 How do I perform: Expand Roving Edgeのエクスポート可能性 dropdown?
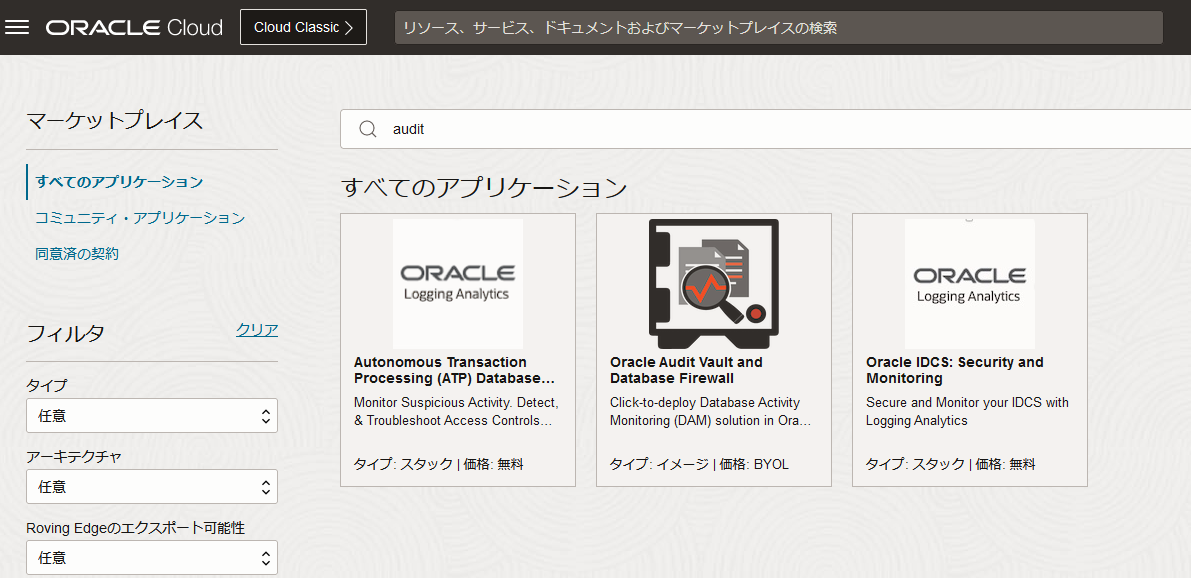pos(152,557)
